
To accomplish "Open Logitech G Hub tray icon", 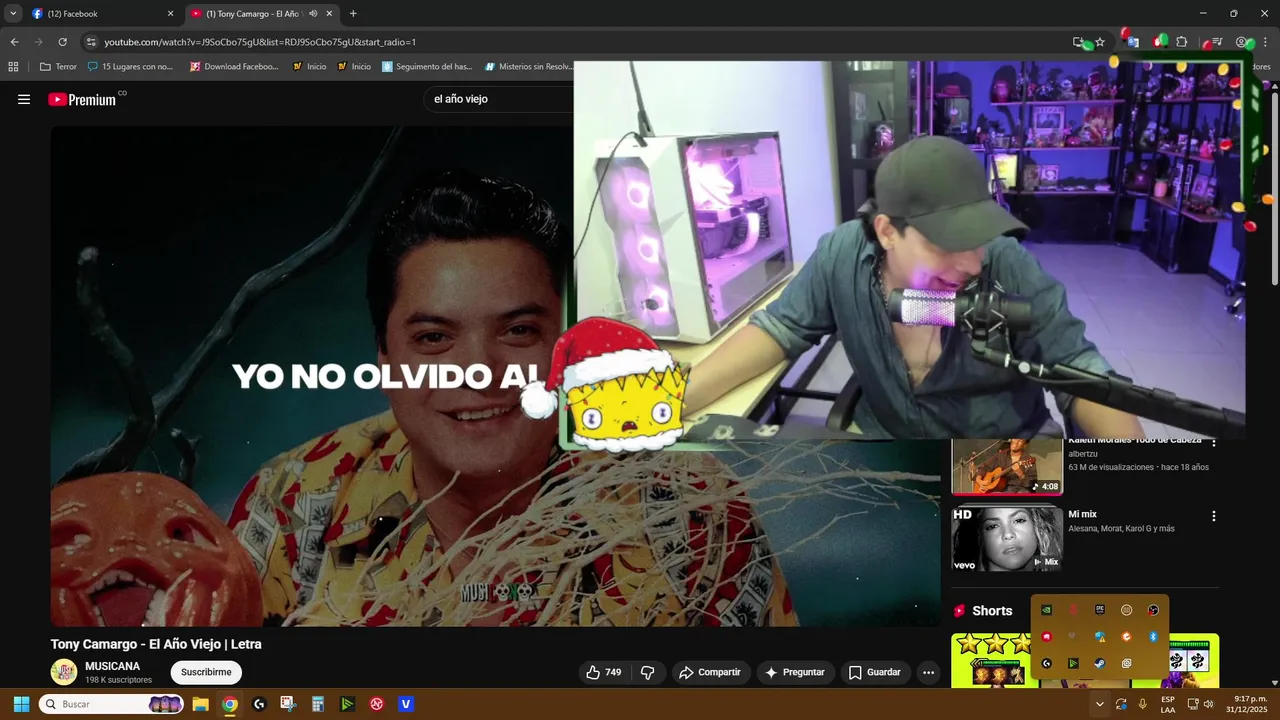I will [1046, 663].
